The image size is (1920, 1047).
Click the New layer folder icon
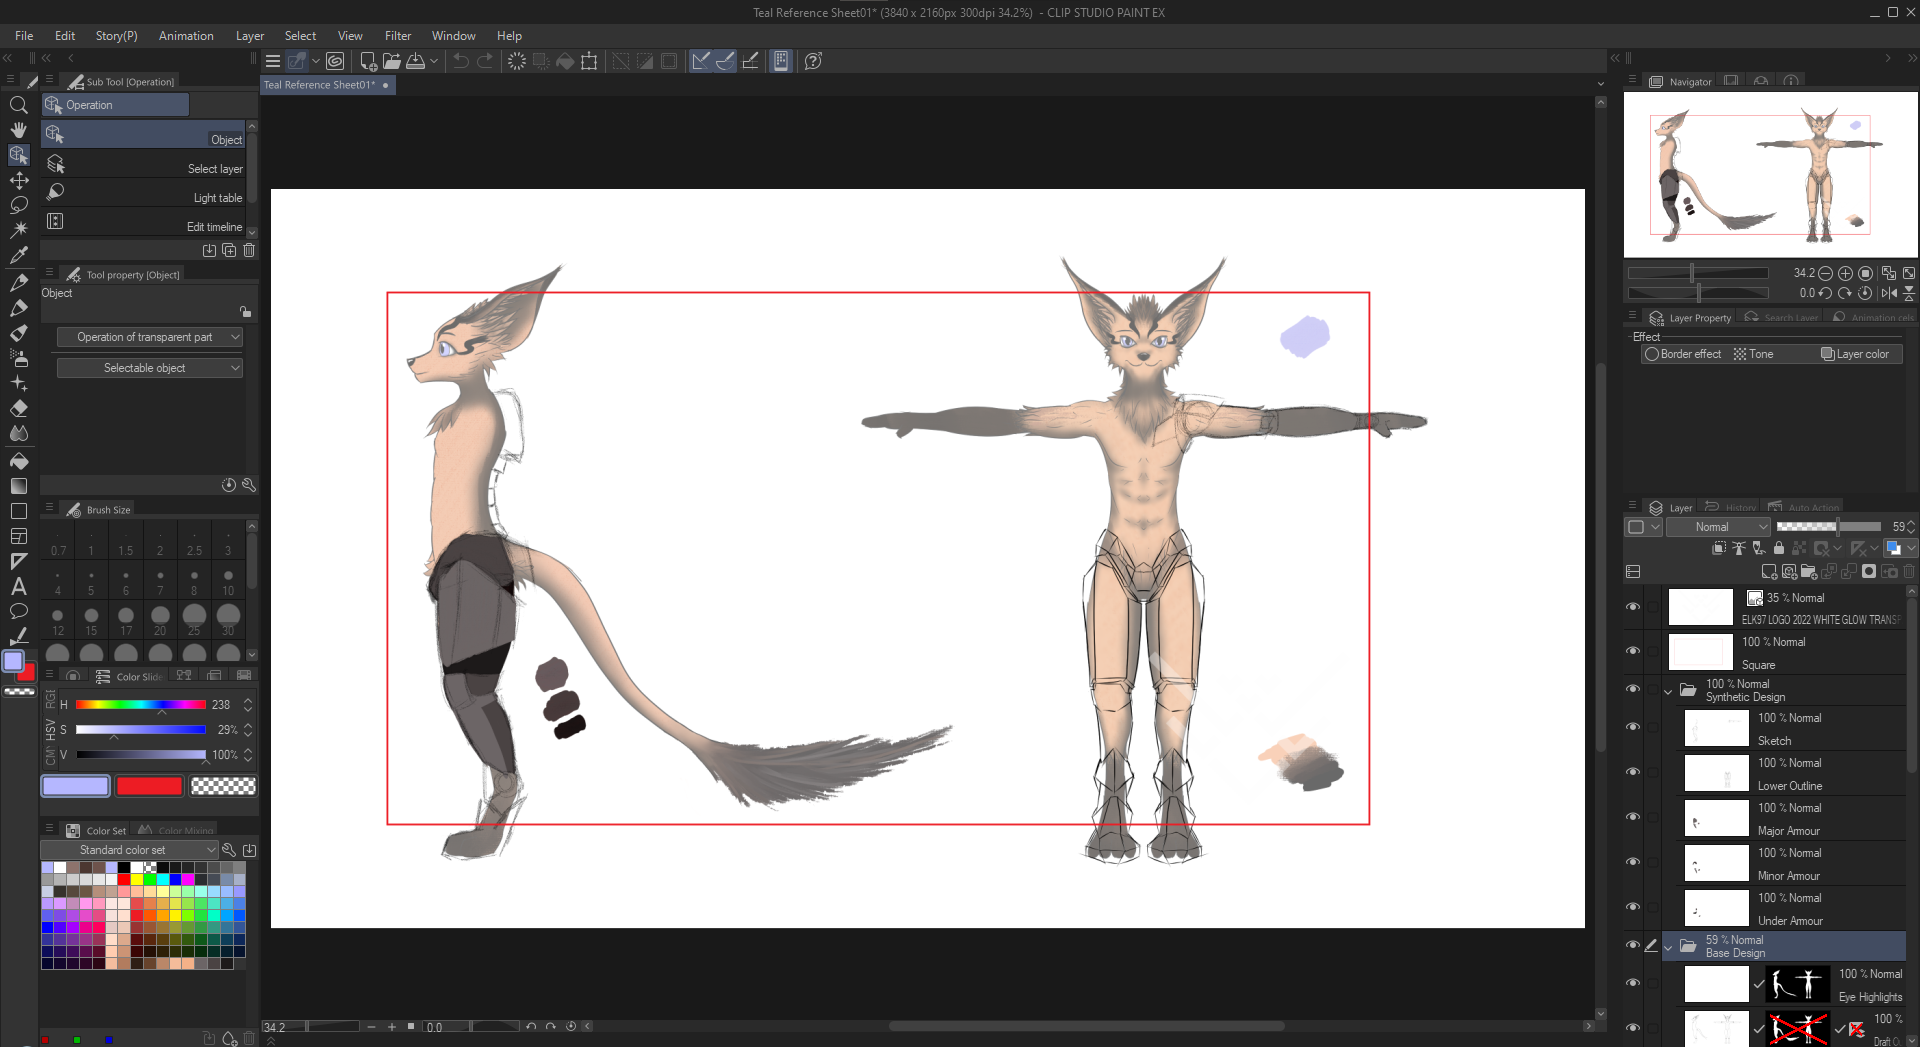pyautogui.click(x=1809, y=572)
